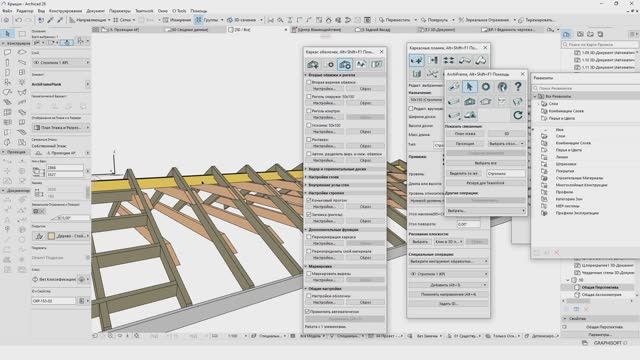Open the Выберите инструмент обработки dropdown
This screenshot has height=360, width=640.
[448, 261]
